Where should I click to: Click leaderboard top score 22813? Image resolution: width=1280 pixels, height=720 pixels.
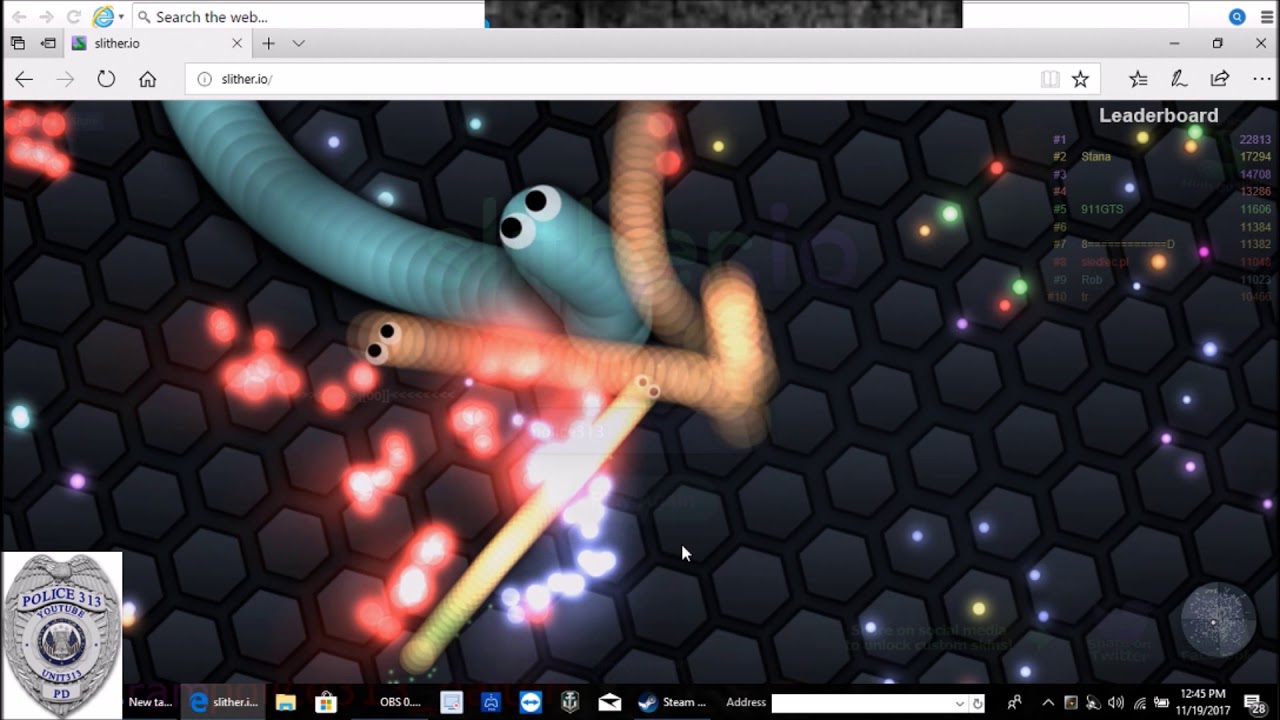click(1255, 140)
